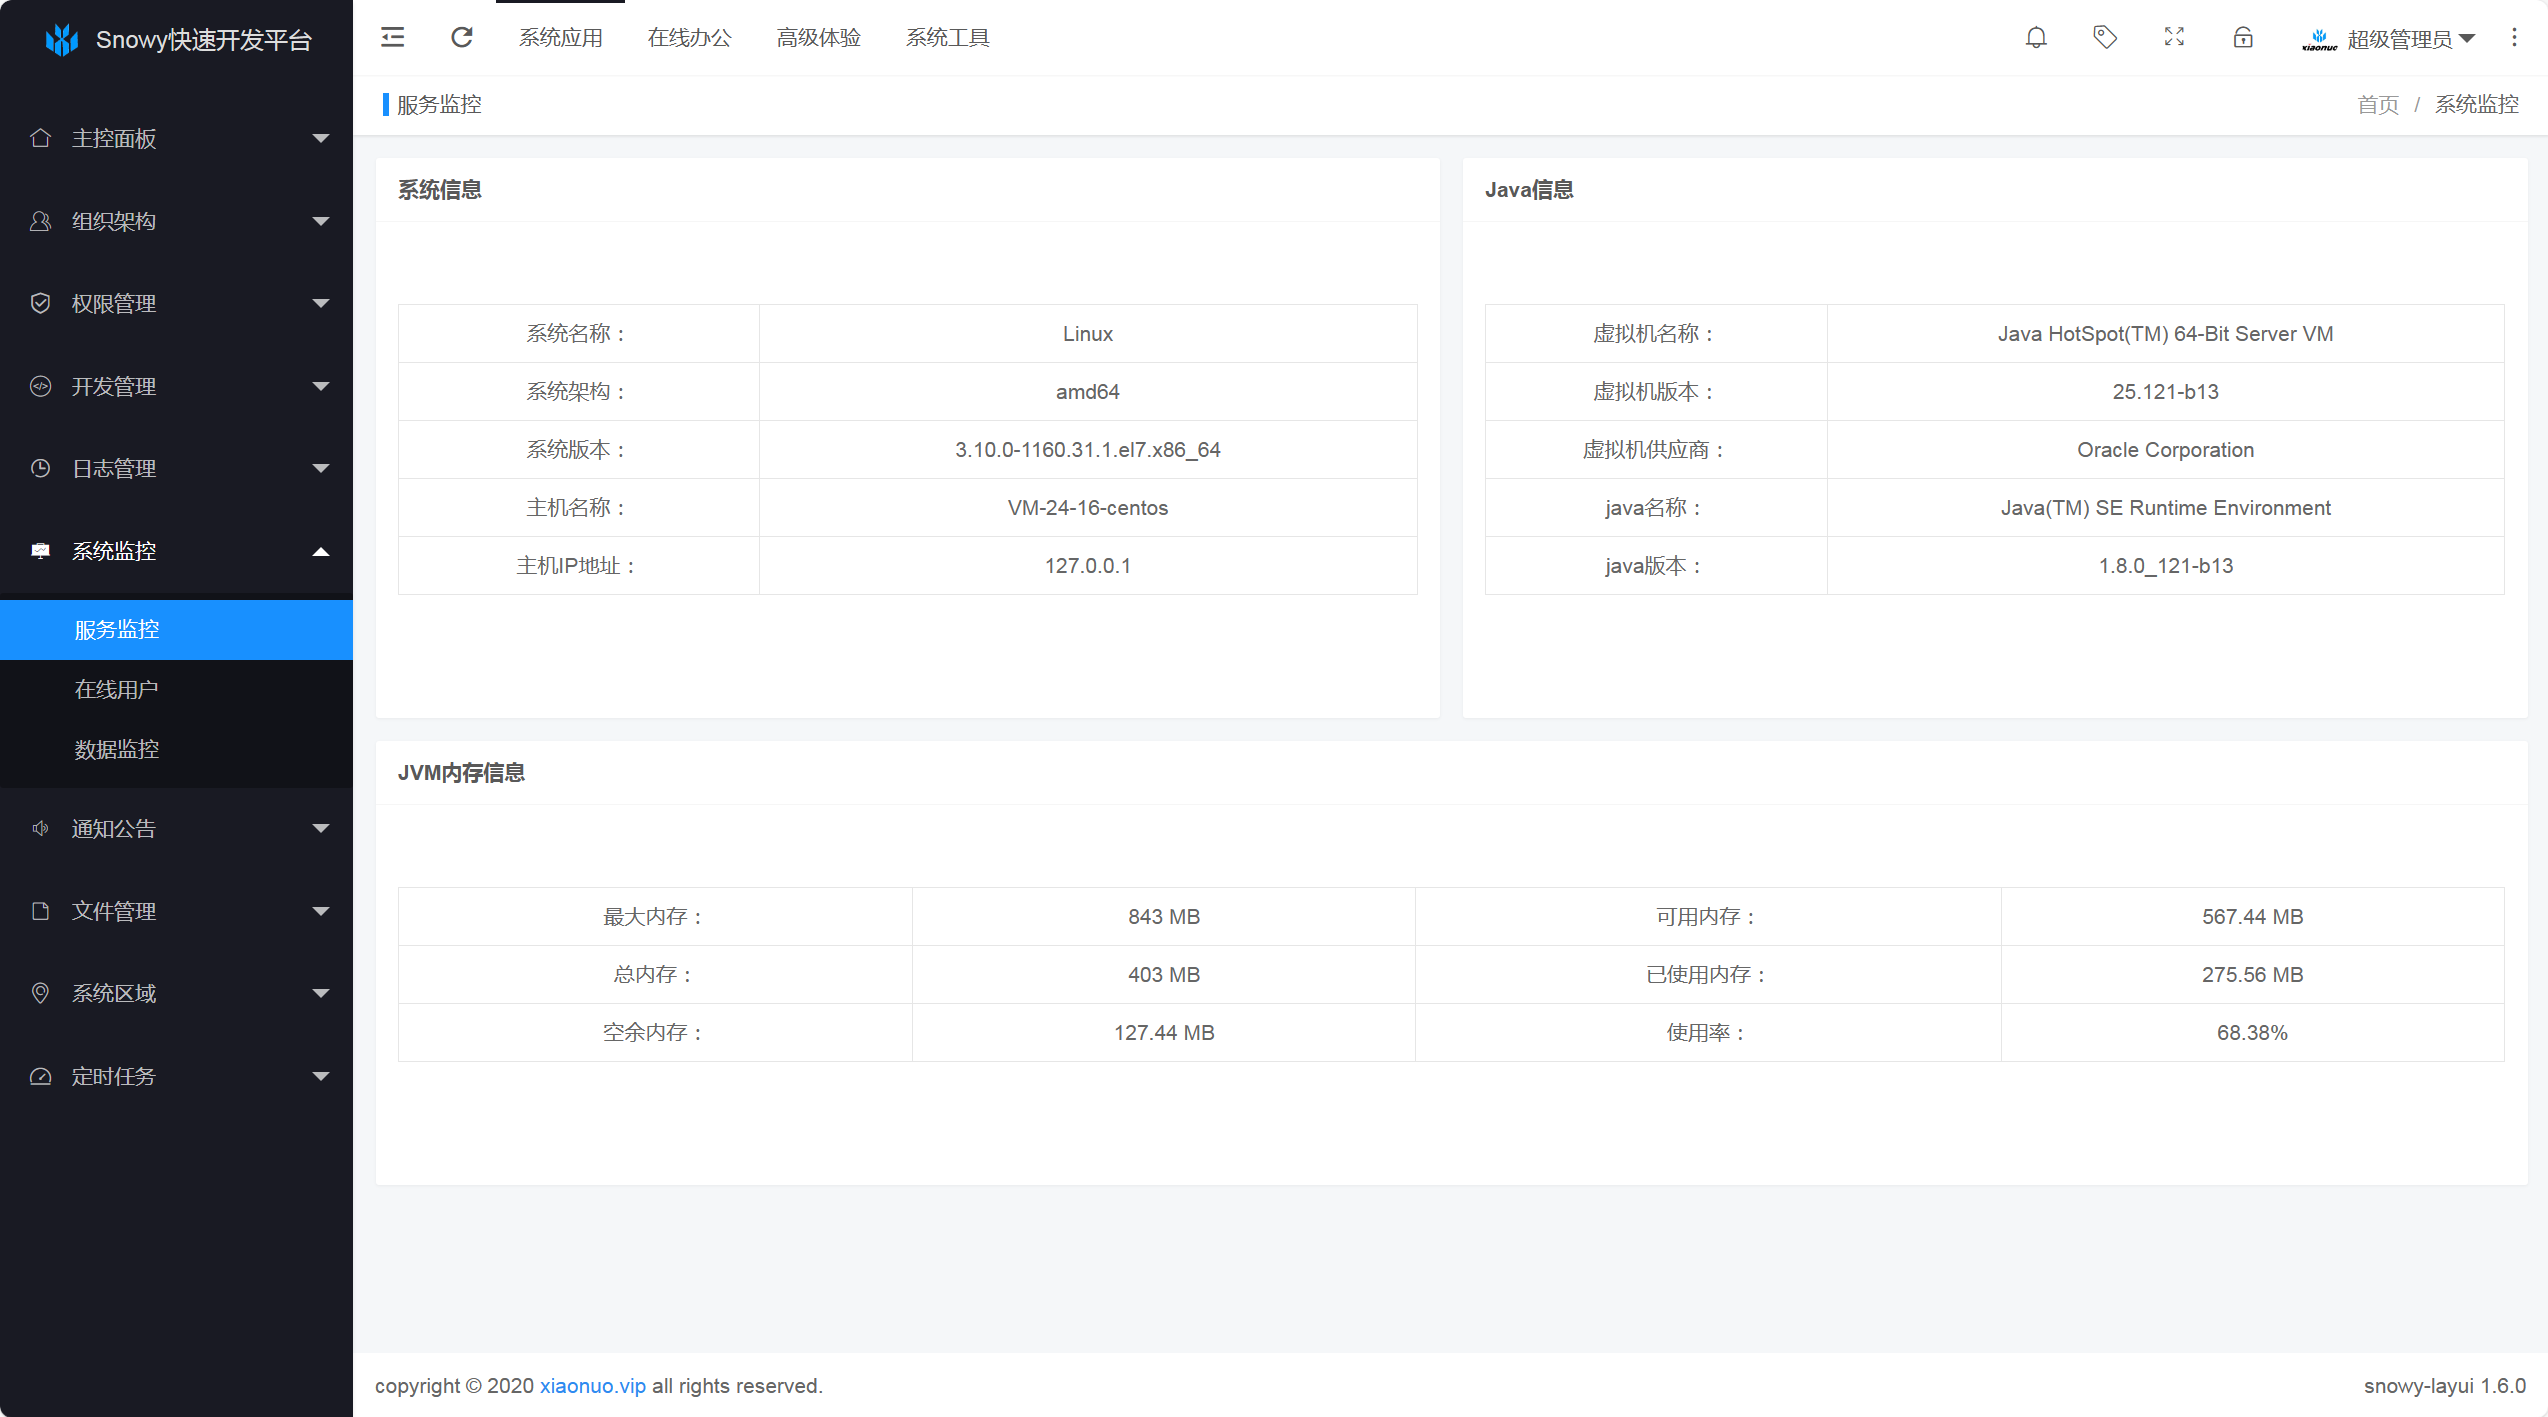Expand the 日志管理 menu section
Viewport: 2548px width, 1417px height.
[176, 468]
